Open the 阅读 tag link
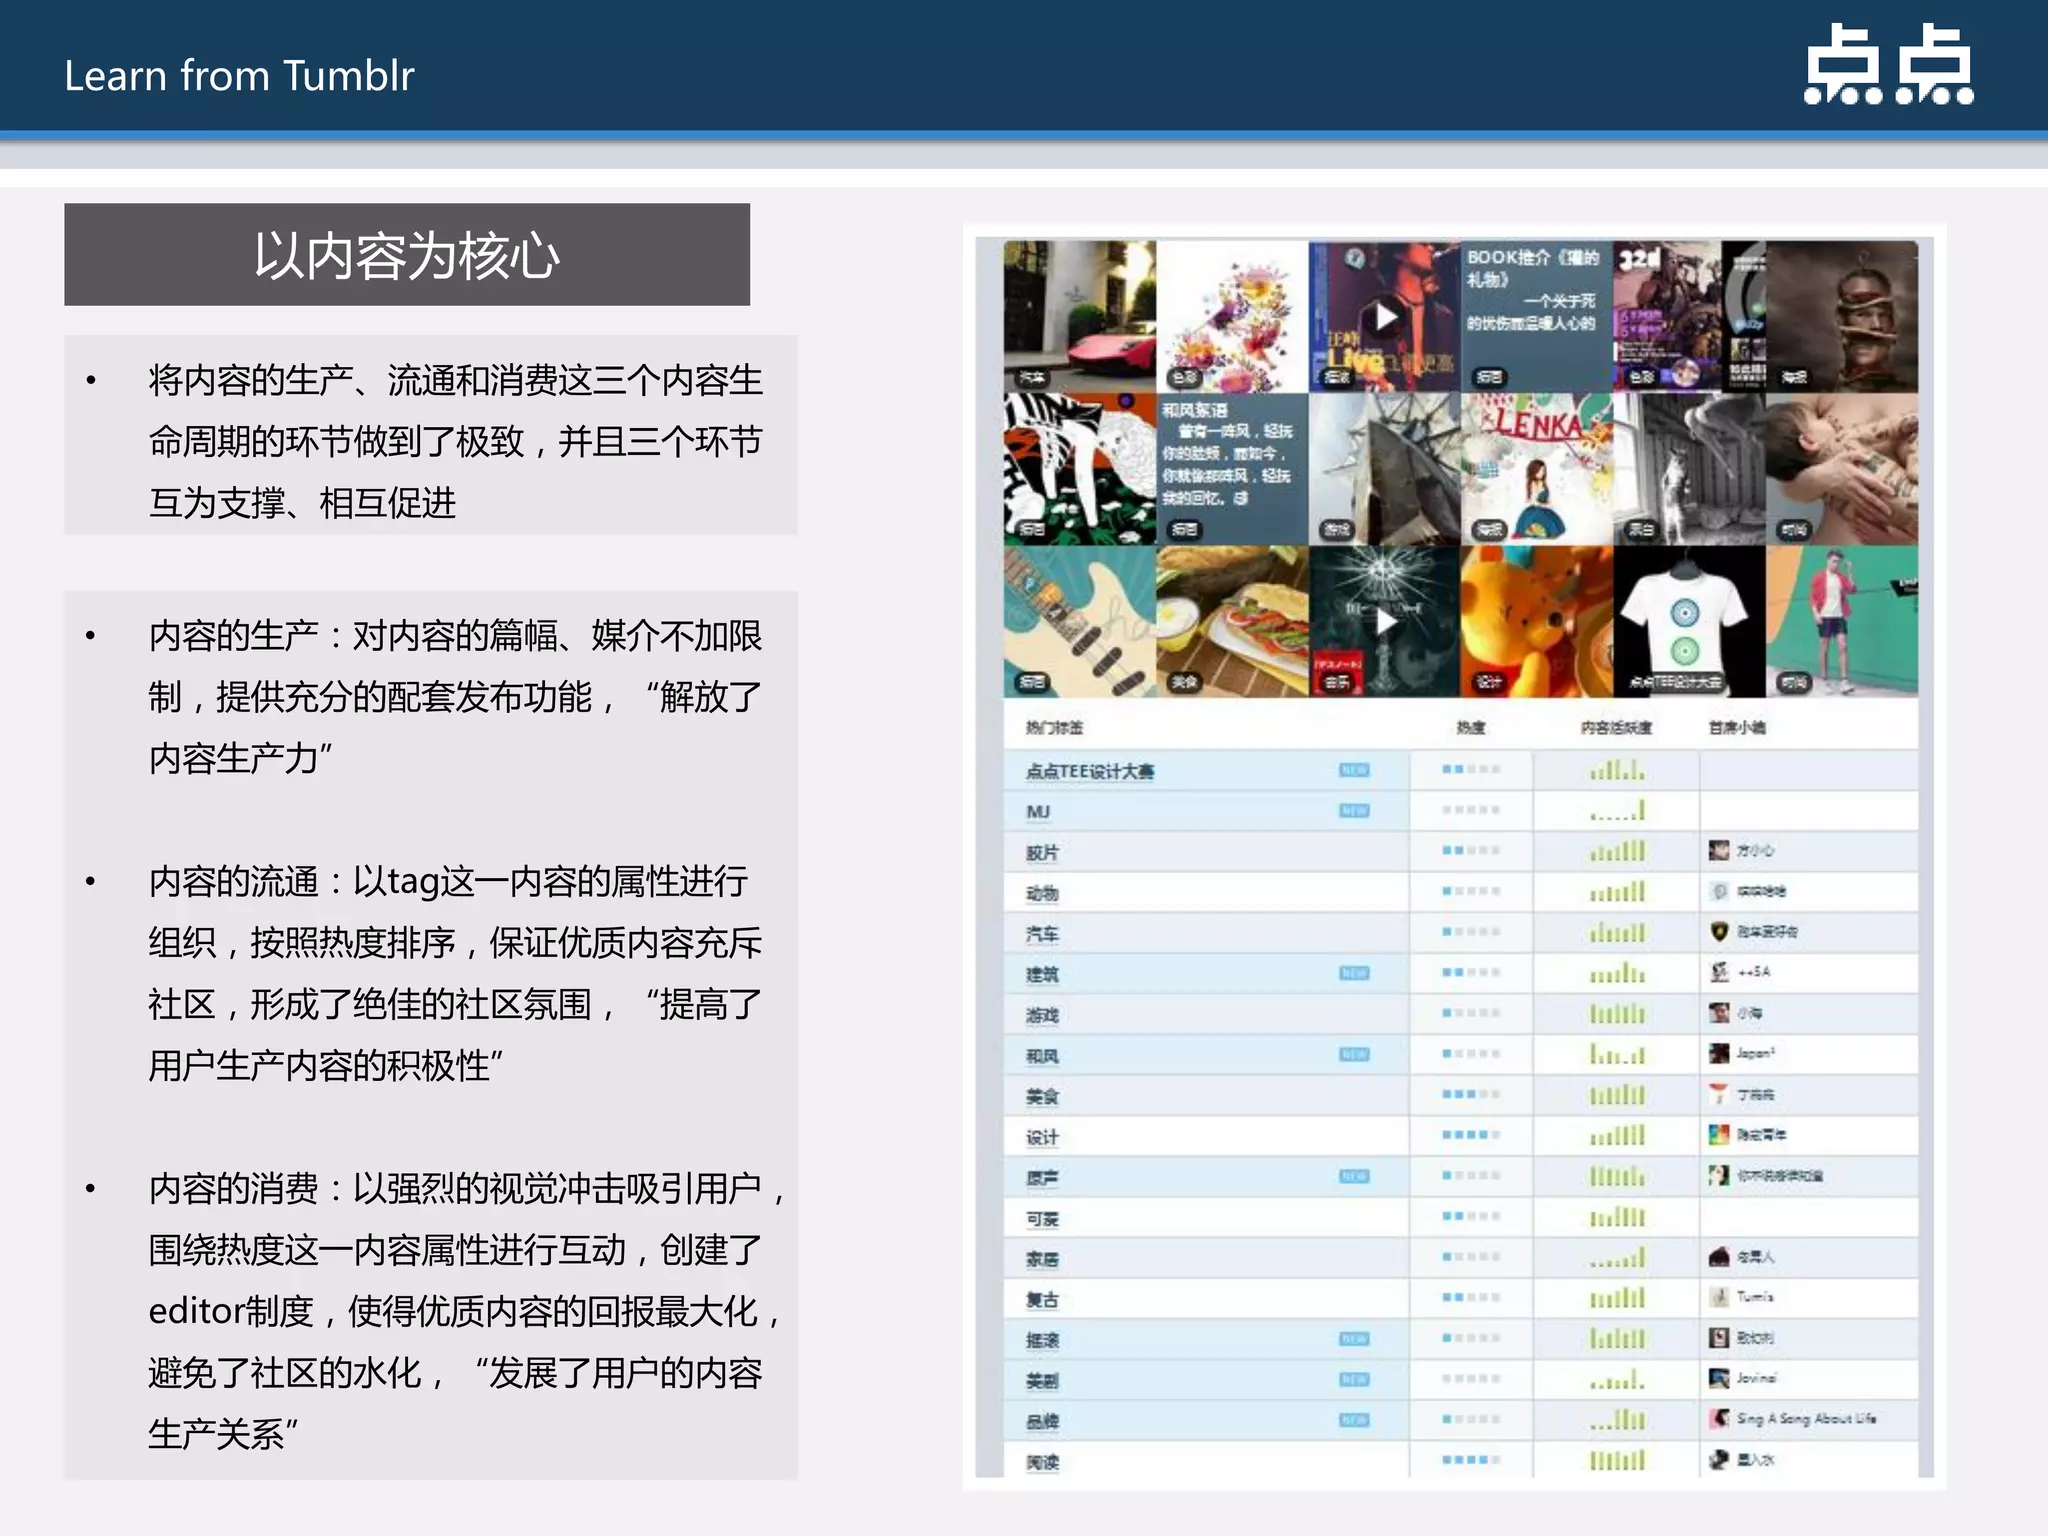 pos(1042,1462)
